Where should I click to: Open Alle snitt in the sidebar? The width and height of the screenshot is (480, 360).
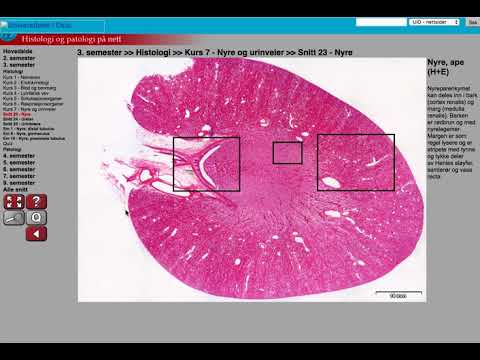coord(15,189)
